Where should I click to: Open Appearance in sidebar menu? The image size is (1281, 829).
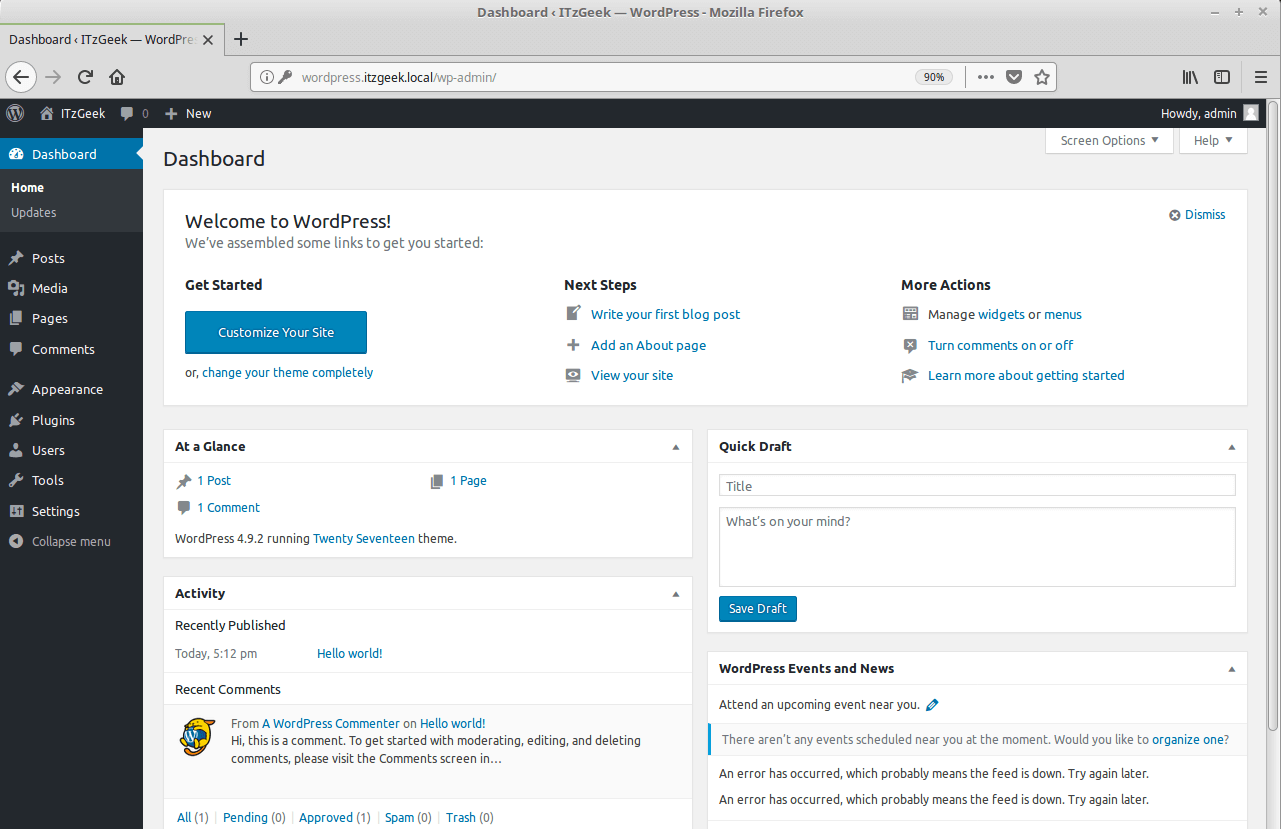[x=71, y=390]
